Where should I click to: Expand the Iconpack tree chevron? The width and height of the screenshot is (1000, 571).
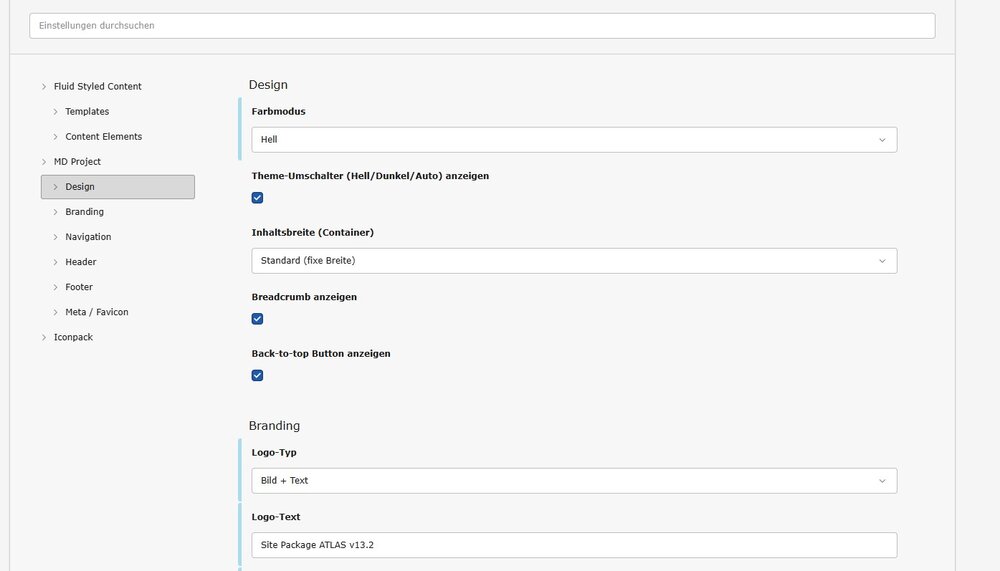(x=44, y=338)
